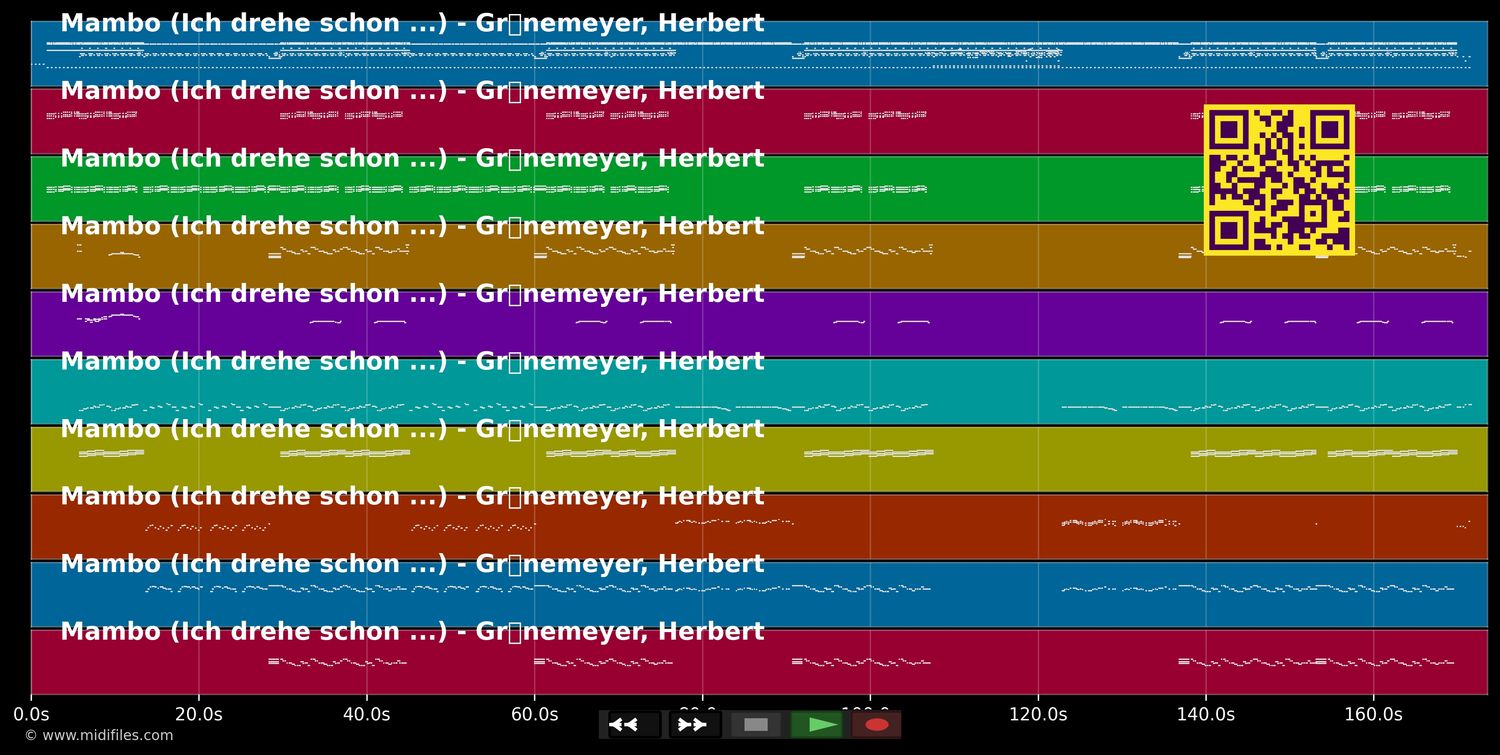The height and width of the screenshot is (755, 1500).
Task: Select the purple track lane
Action: pyautogui.click(x=759, y=324)
